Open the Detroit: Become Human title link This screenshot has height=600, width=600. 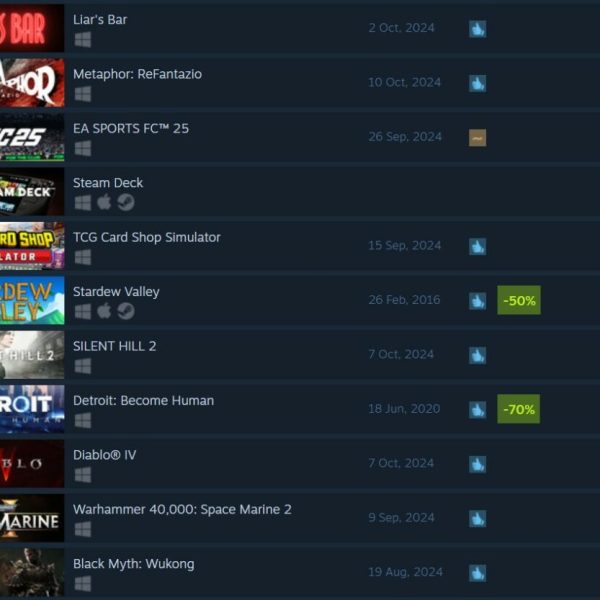[x=143, y=400]
